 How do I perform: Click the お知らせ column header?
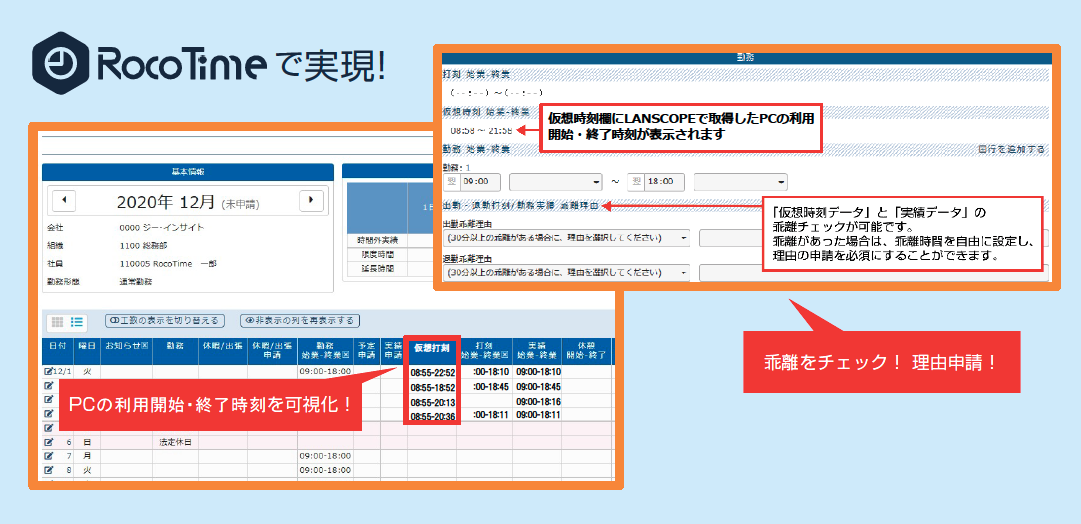coord(126,350)
